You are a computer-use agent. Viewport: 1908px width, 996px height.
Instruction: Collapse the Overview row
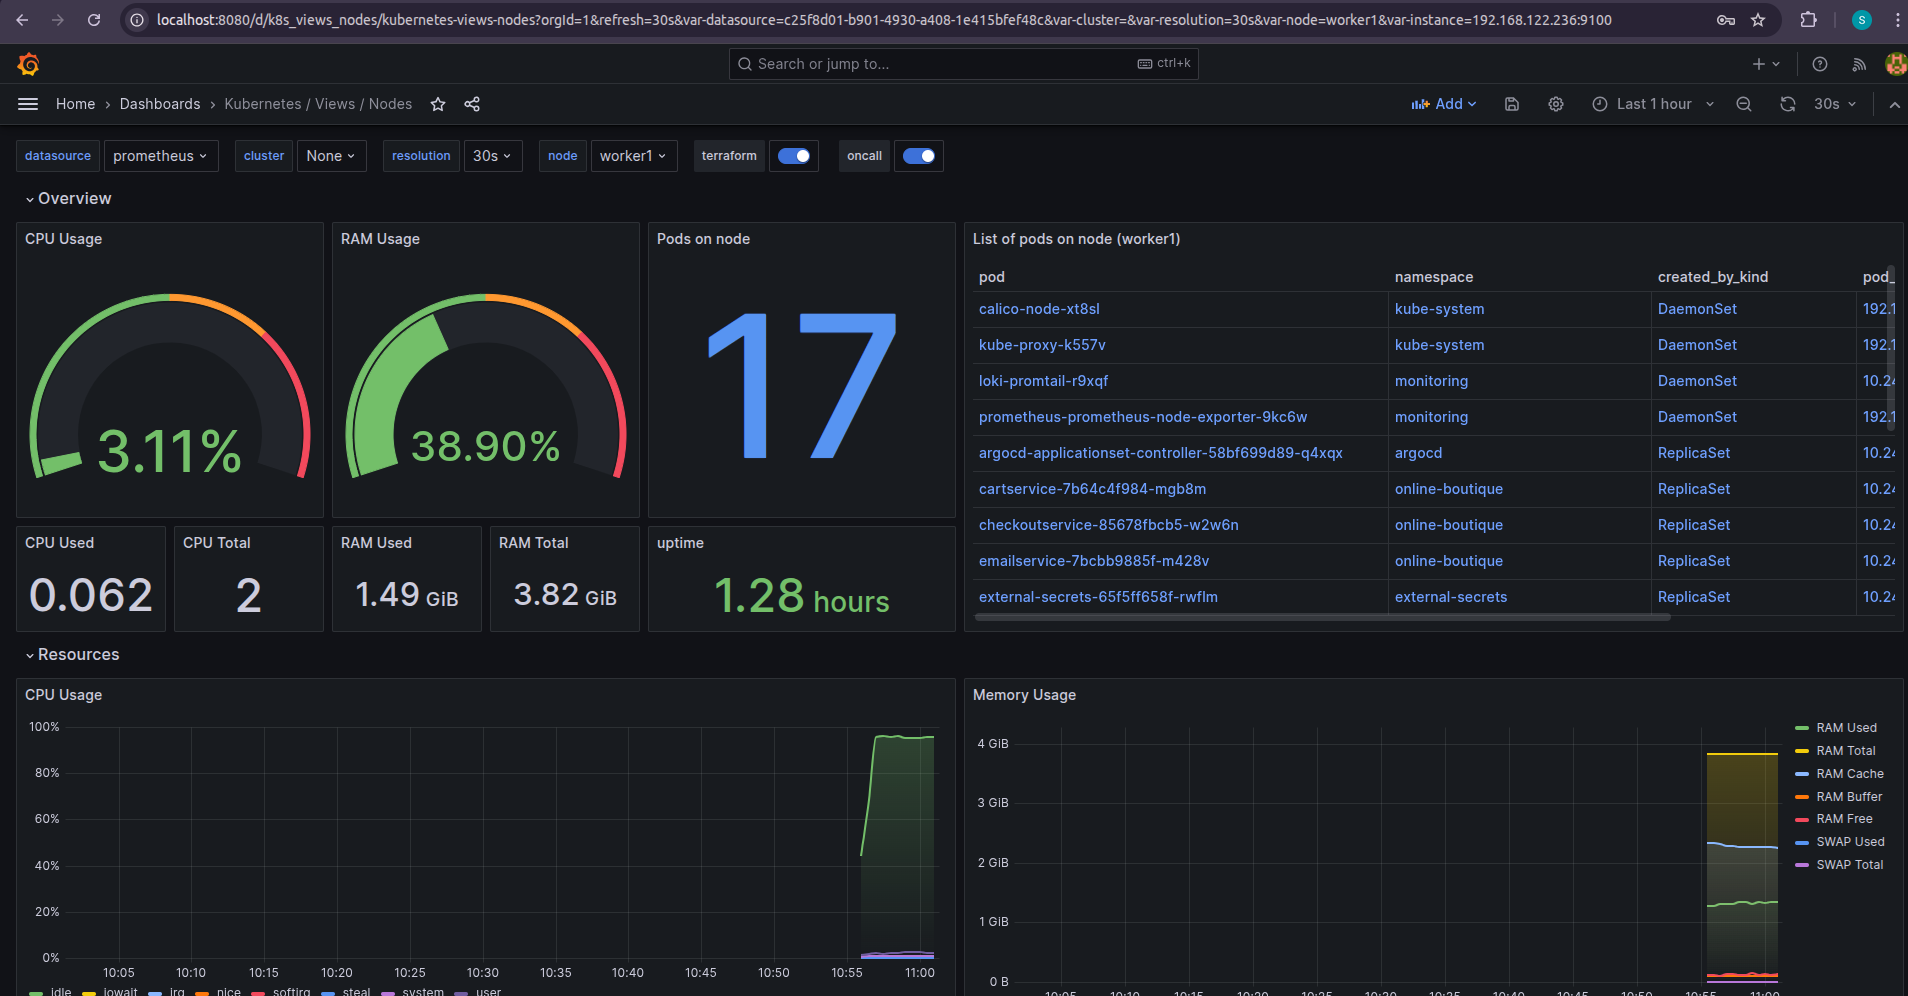(68, 199)
